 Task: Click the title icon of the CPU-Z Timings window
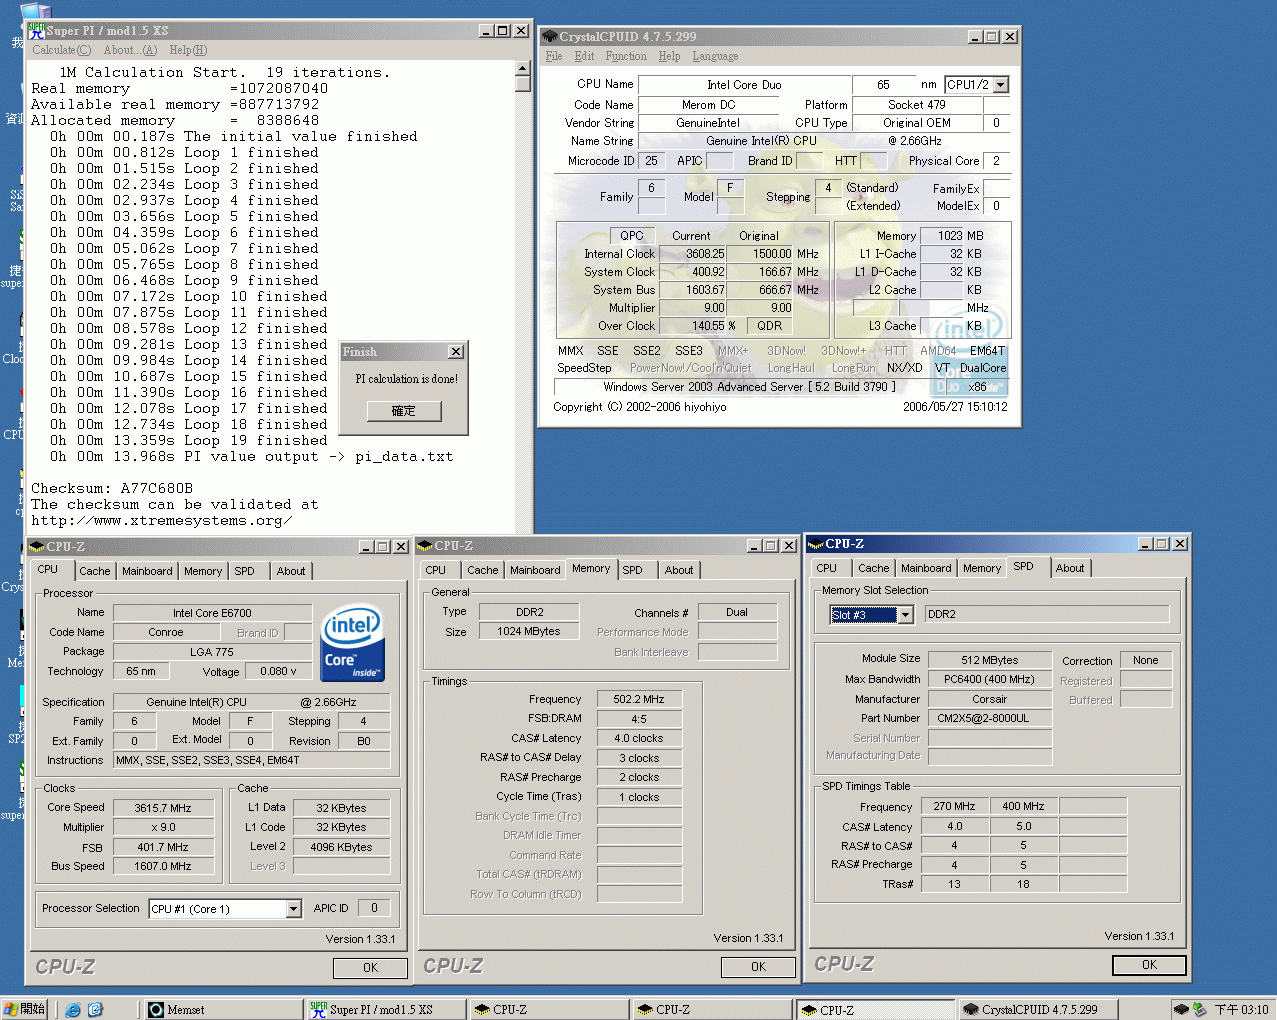click(425, 546)
